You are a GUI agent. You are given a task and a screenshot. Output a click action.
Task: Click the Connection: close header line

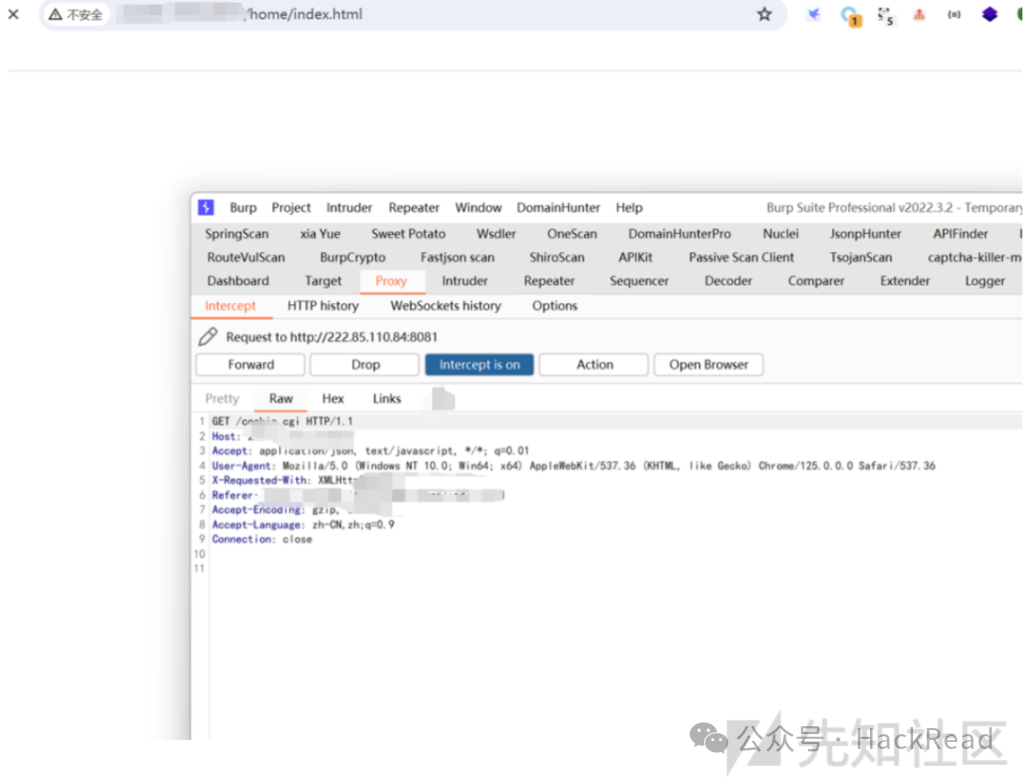[262, 539]
